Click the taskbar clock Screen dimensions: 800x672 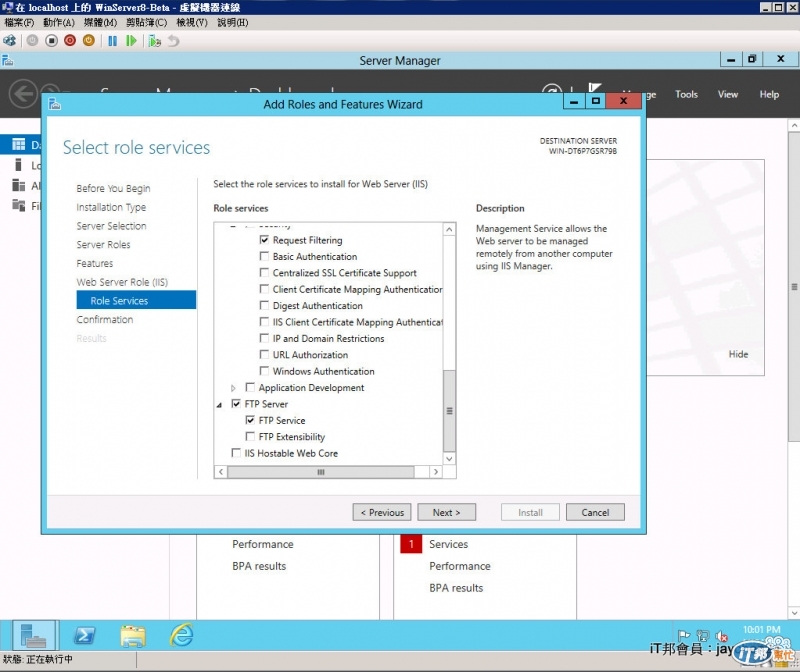coord(761,630)
